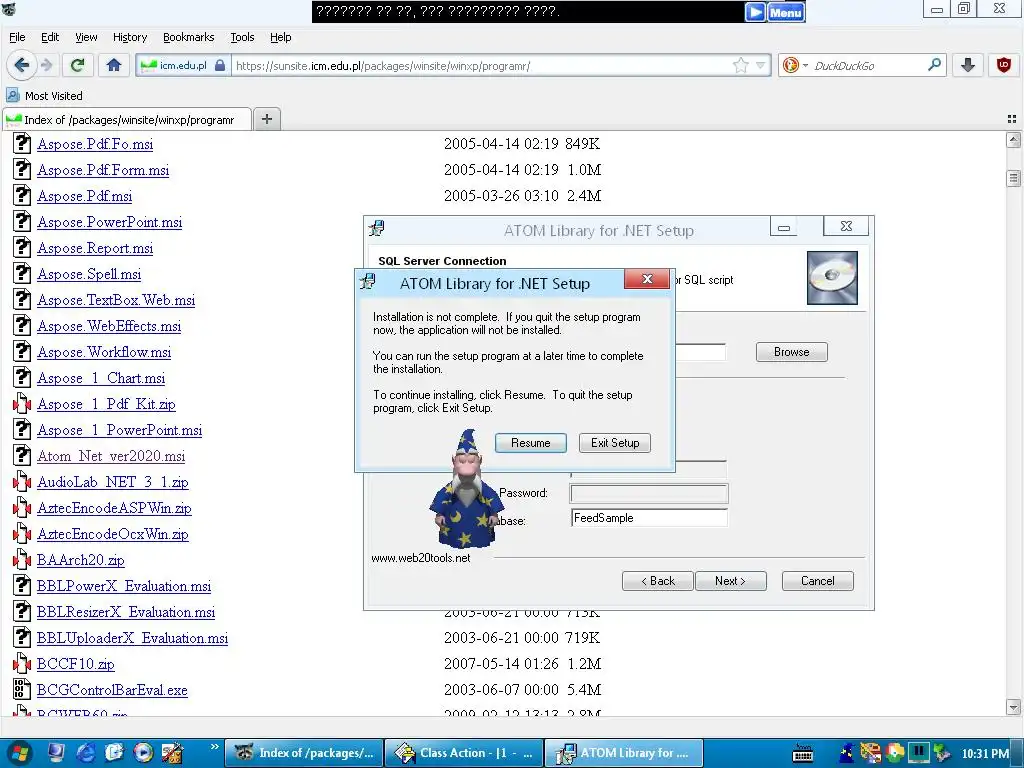Click Next in the setup wizard
This screenshot has height=768, width=1024.
pos(731,581)
